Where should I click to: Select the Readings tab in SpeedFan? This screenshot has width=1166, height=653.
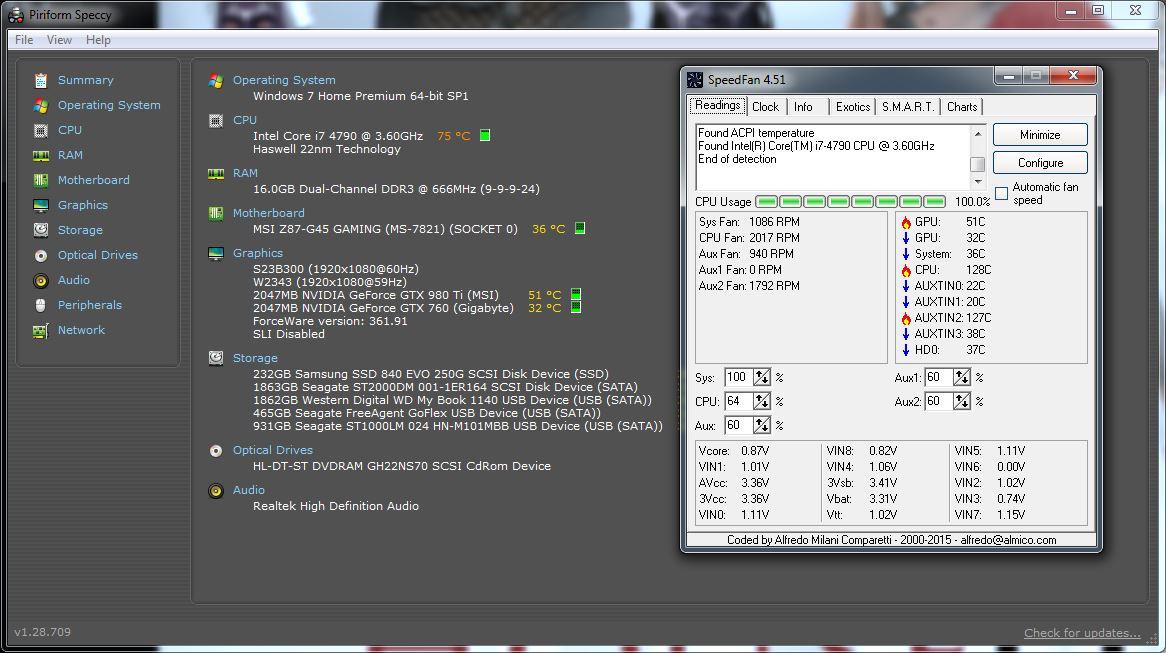[x=718, y=106]
